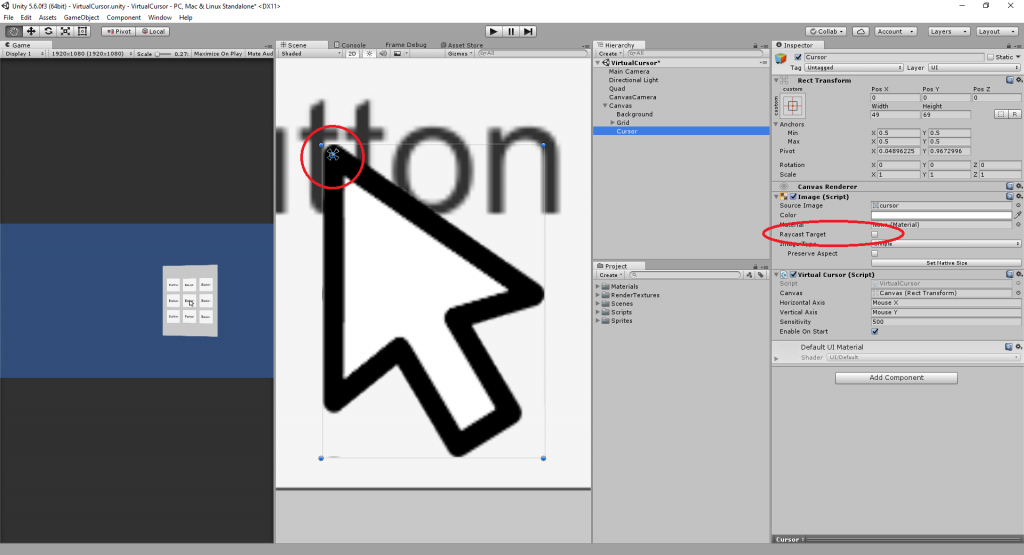
Task: Pick color with the eyedropper icon
Action: [x=1018, y=215]
